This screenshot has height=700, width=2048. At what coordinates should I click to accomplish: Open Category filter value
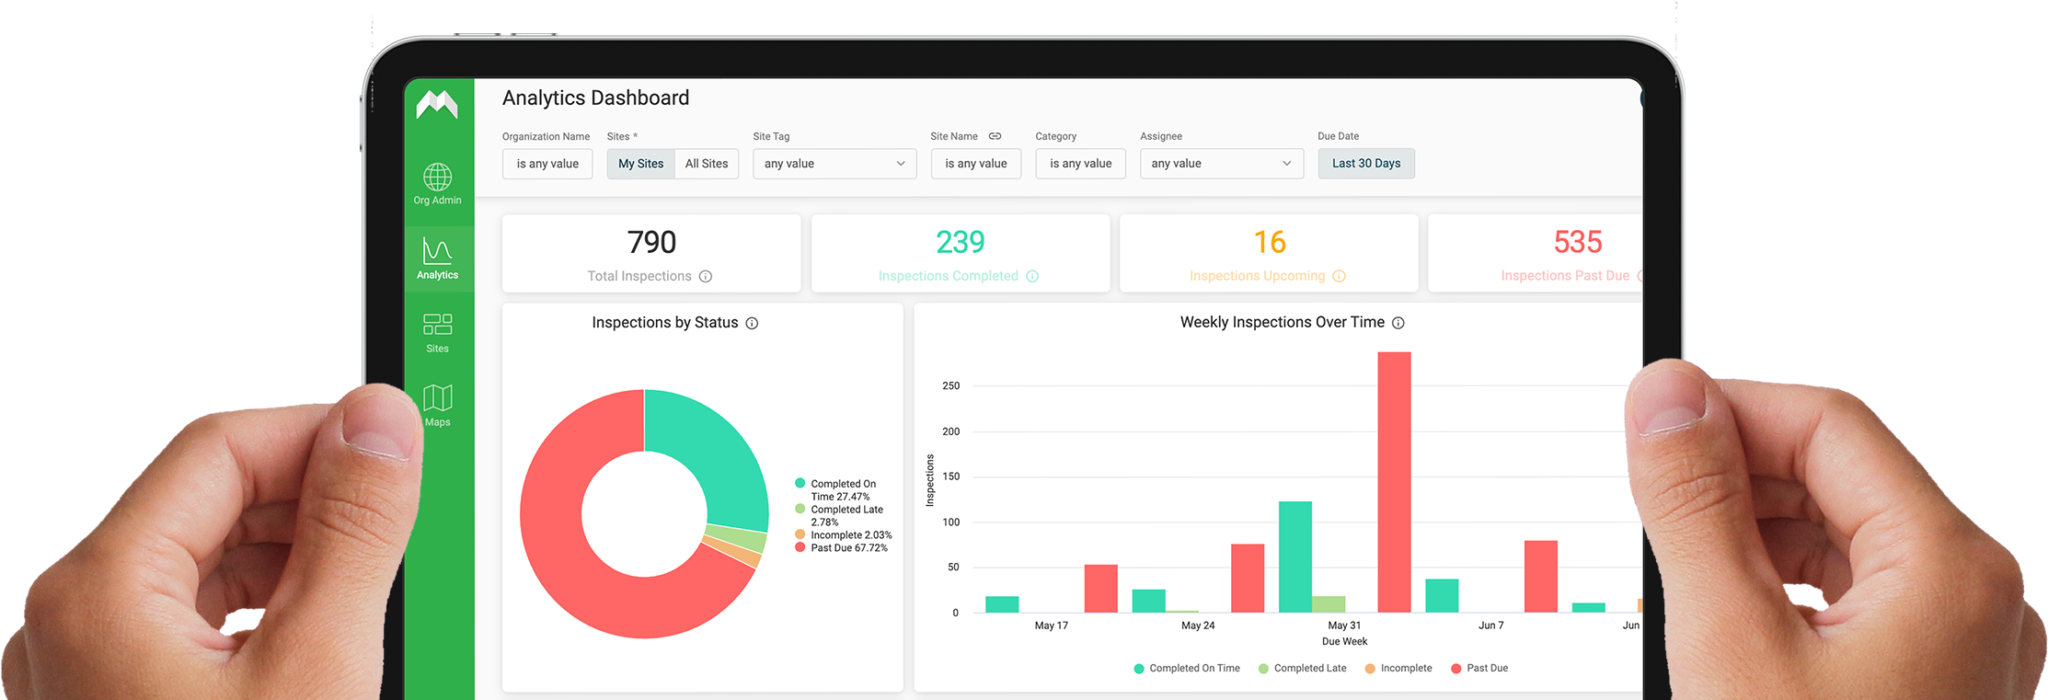[1080, 164]
